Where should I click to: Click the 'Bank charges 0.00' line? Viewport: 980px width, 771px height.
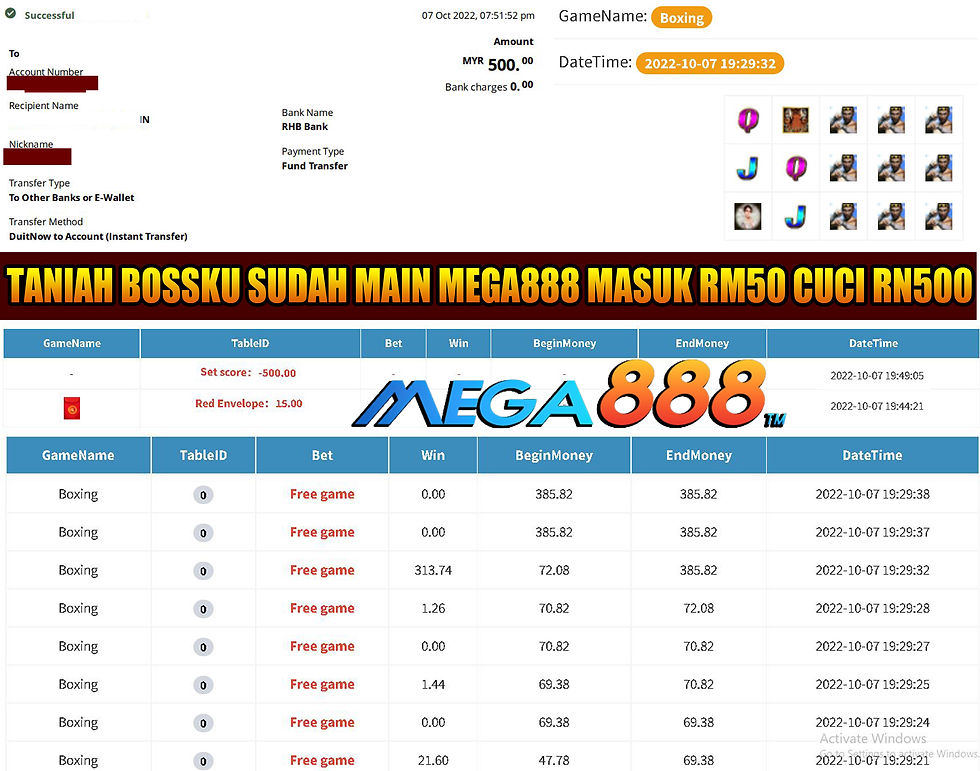[489, 86]
